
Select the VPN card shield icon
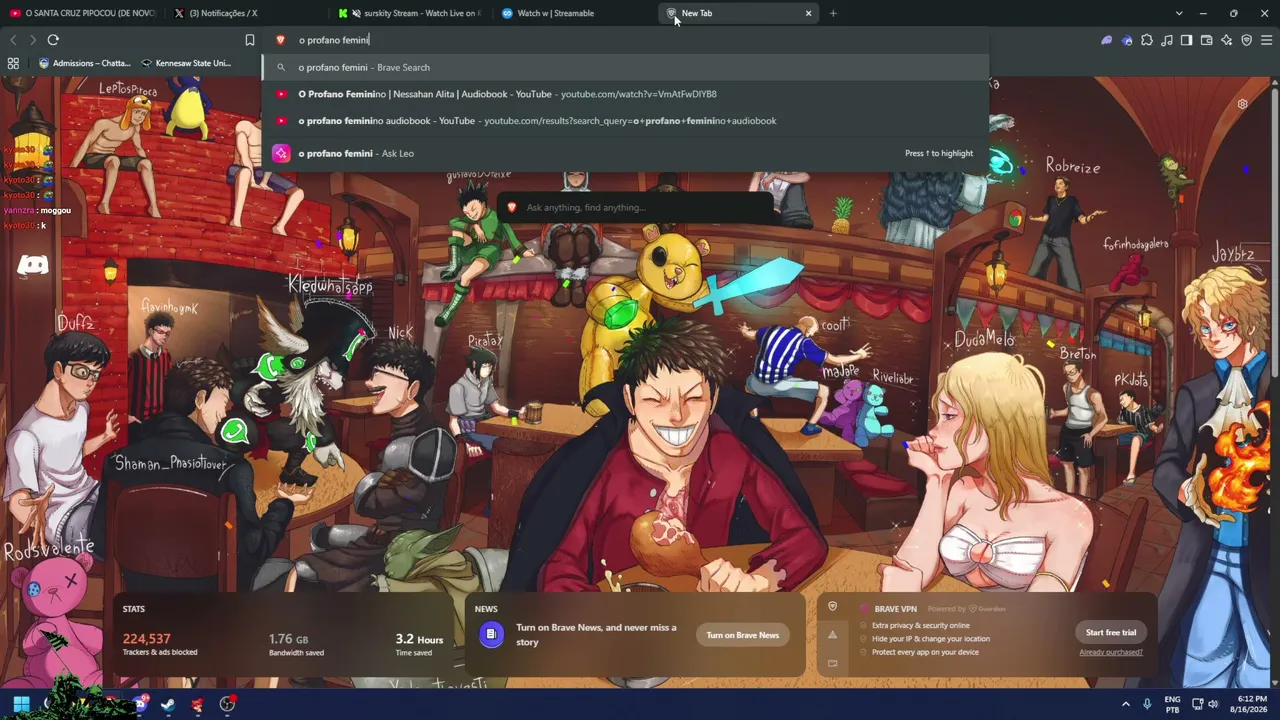832,607
